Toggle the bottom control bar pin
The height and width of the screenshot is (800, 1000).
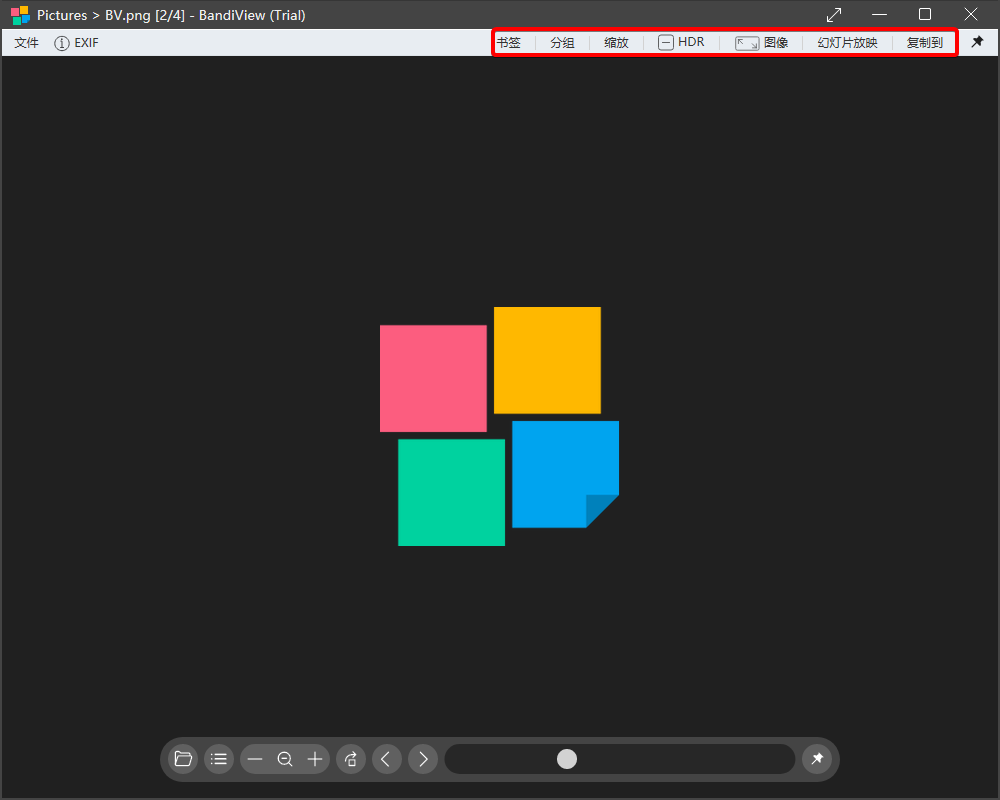click(817, 759)
